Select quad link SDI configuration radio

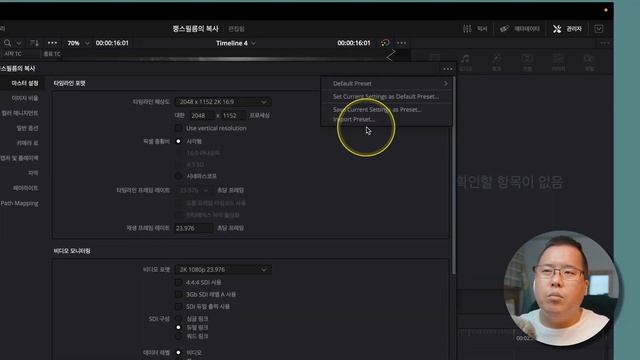[178, 336]
